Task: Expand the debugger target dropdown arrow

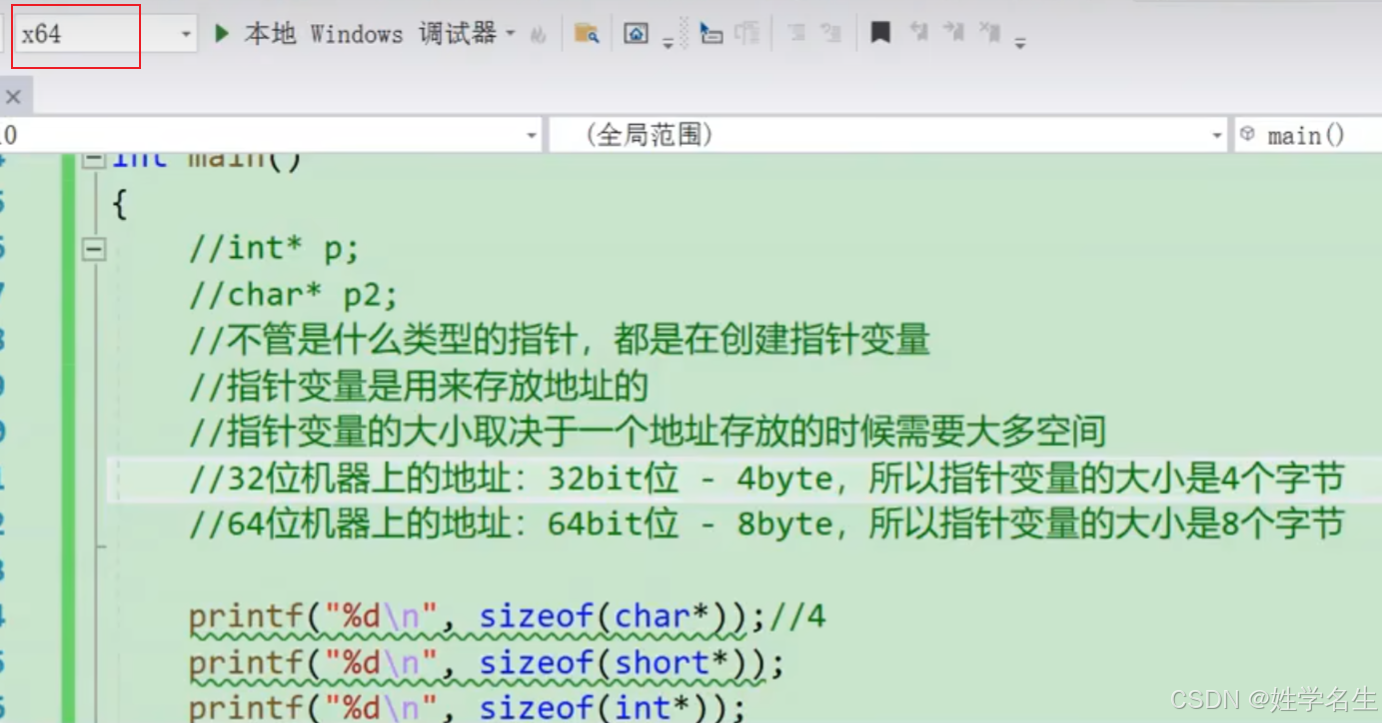Action: (511, 34)
